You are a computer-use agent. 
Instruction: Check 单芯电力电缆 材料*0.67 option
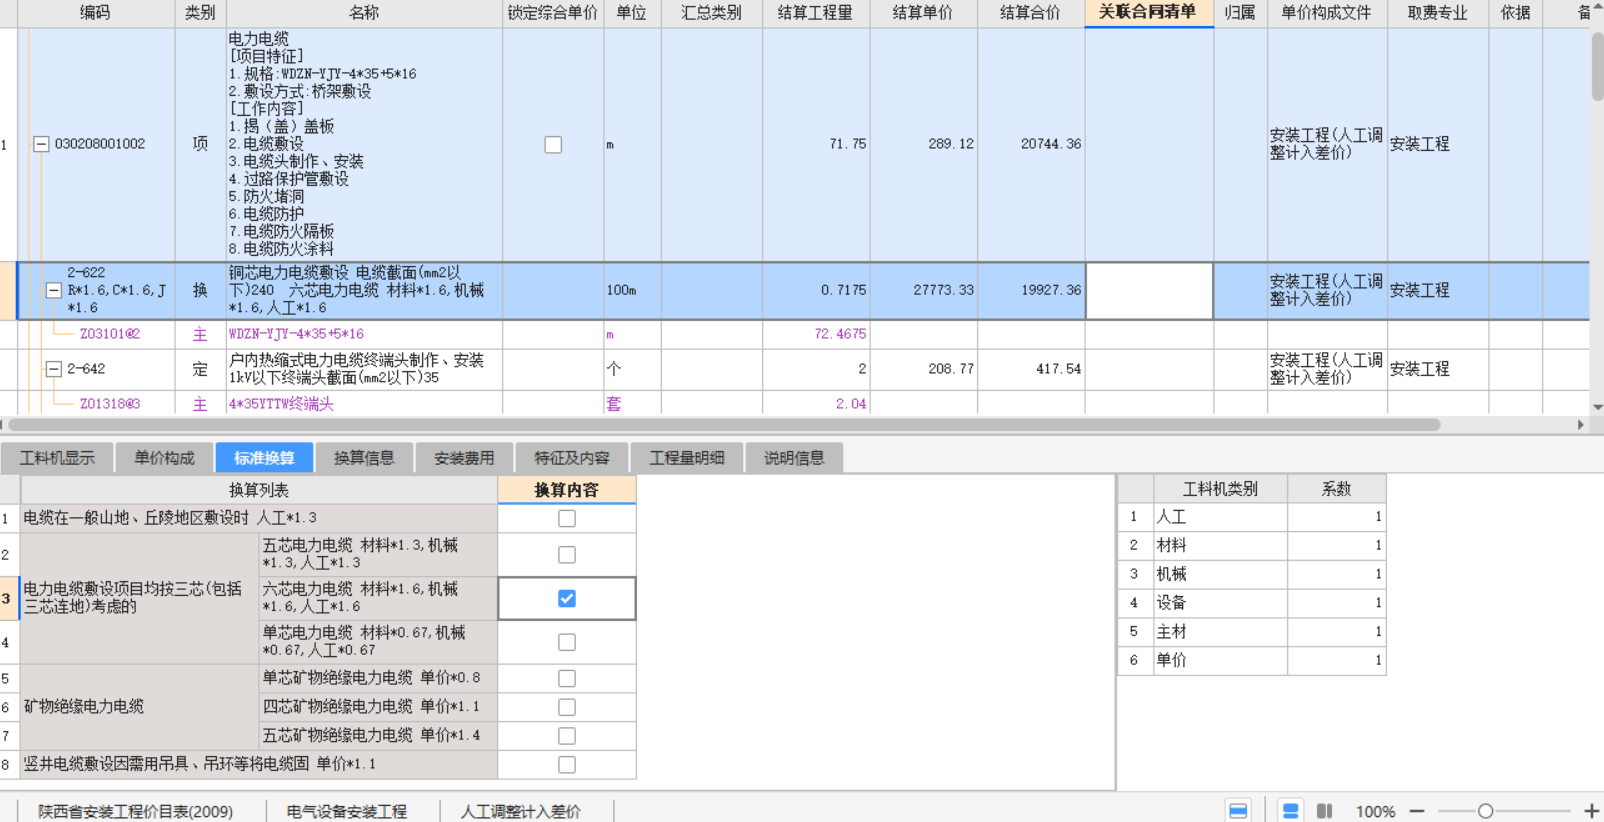coord(567,642)
